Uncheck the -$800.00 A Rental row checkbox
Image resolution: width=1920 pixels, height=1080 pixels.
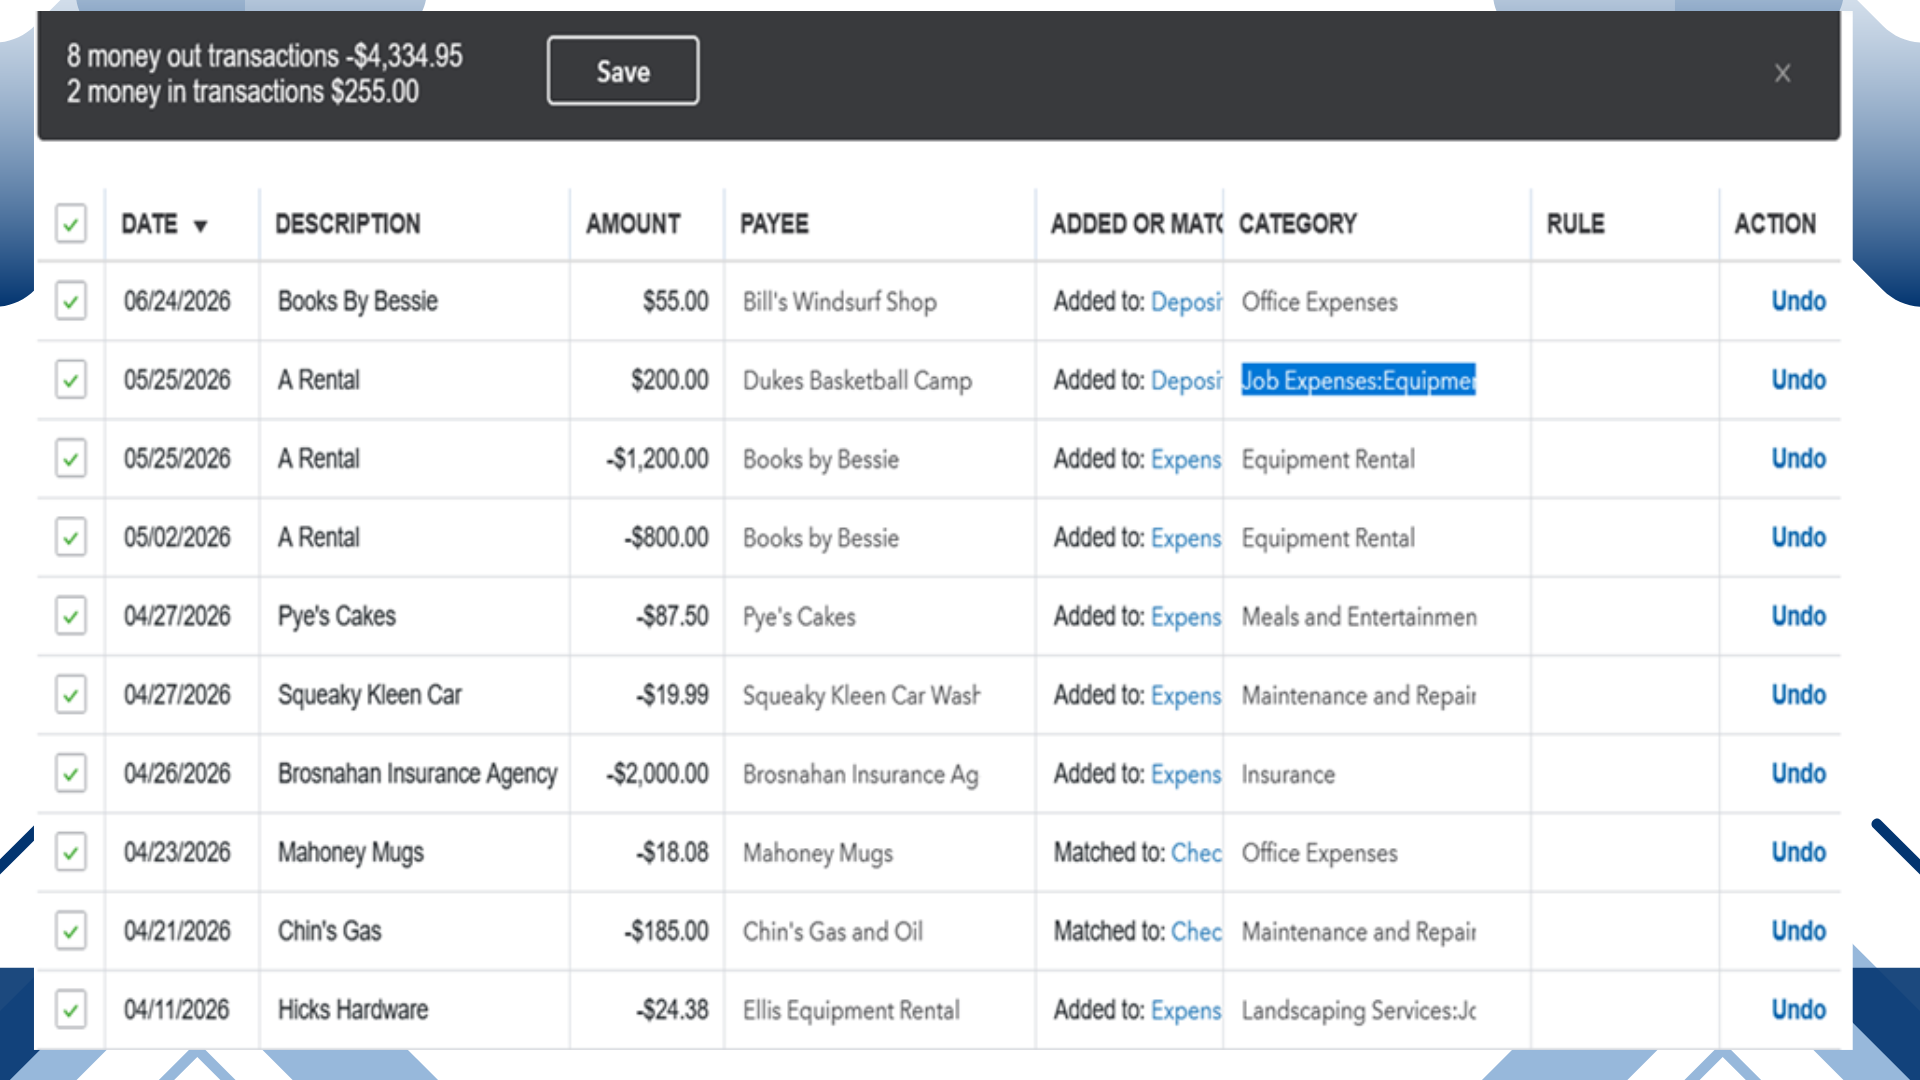tap(71, 537)
